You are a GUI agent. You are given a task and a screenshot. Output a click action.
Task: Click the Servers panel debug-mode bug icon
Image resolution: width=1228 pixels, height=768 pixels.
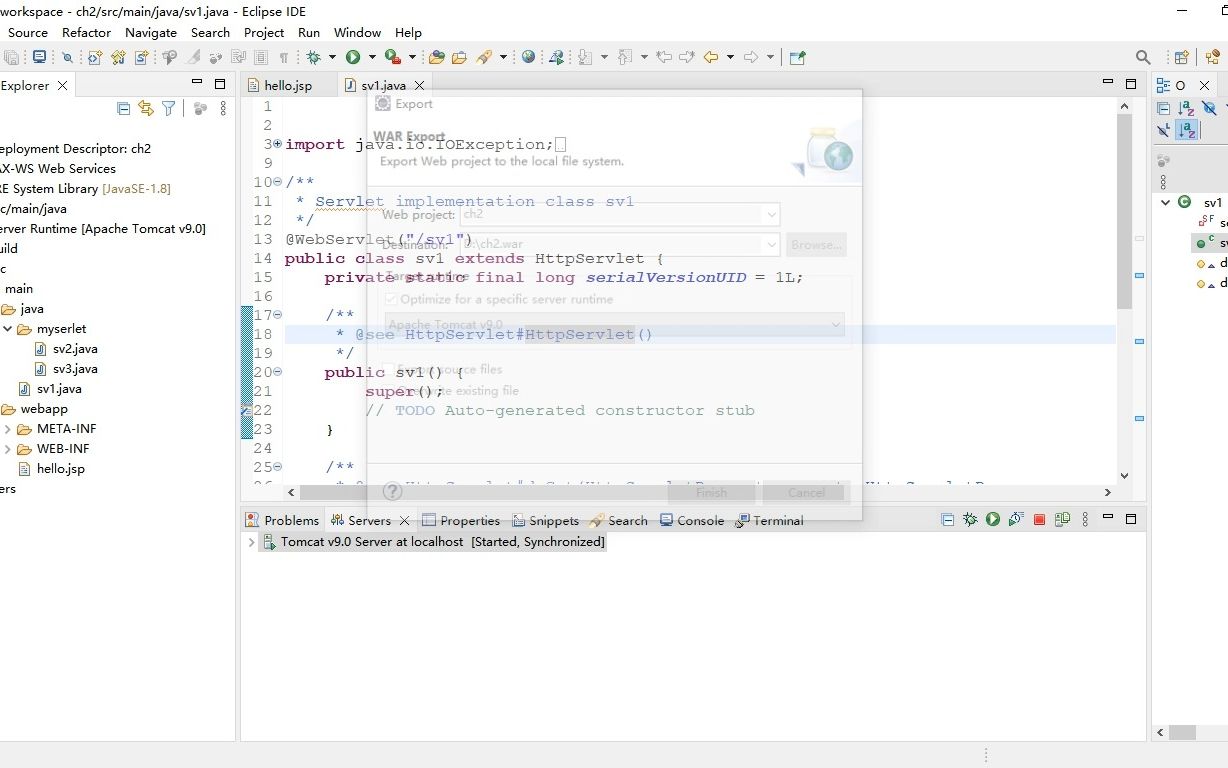coord(970,520)
